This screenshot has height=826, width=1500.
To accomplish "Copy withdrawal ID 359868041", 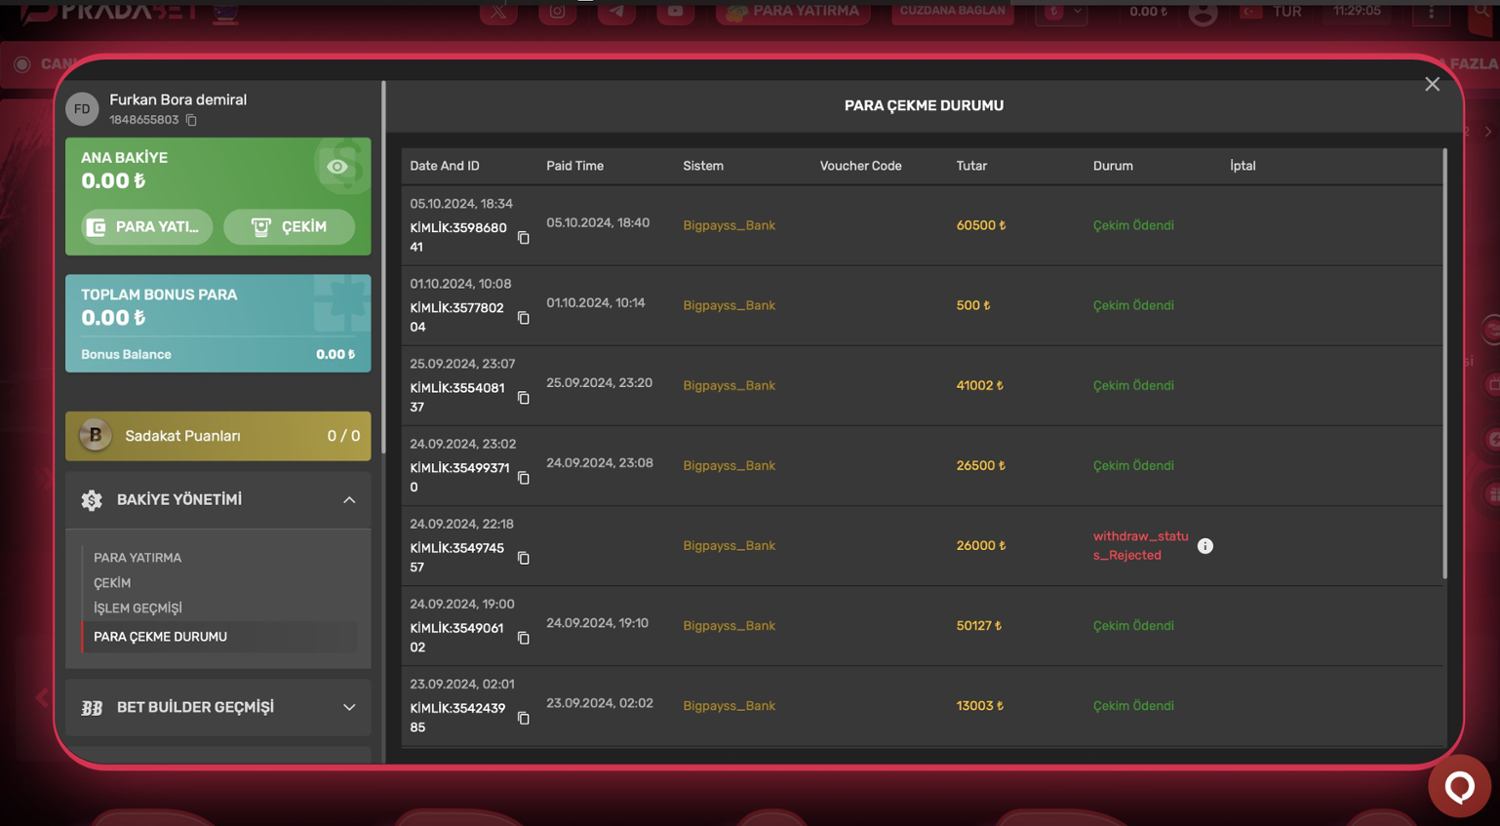I will pyautogui.click(x=523, y=238).
